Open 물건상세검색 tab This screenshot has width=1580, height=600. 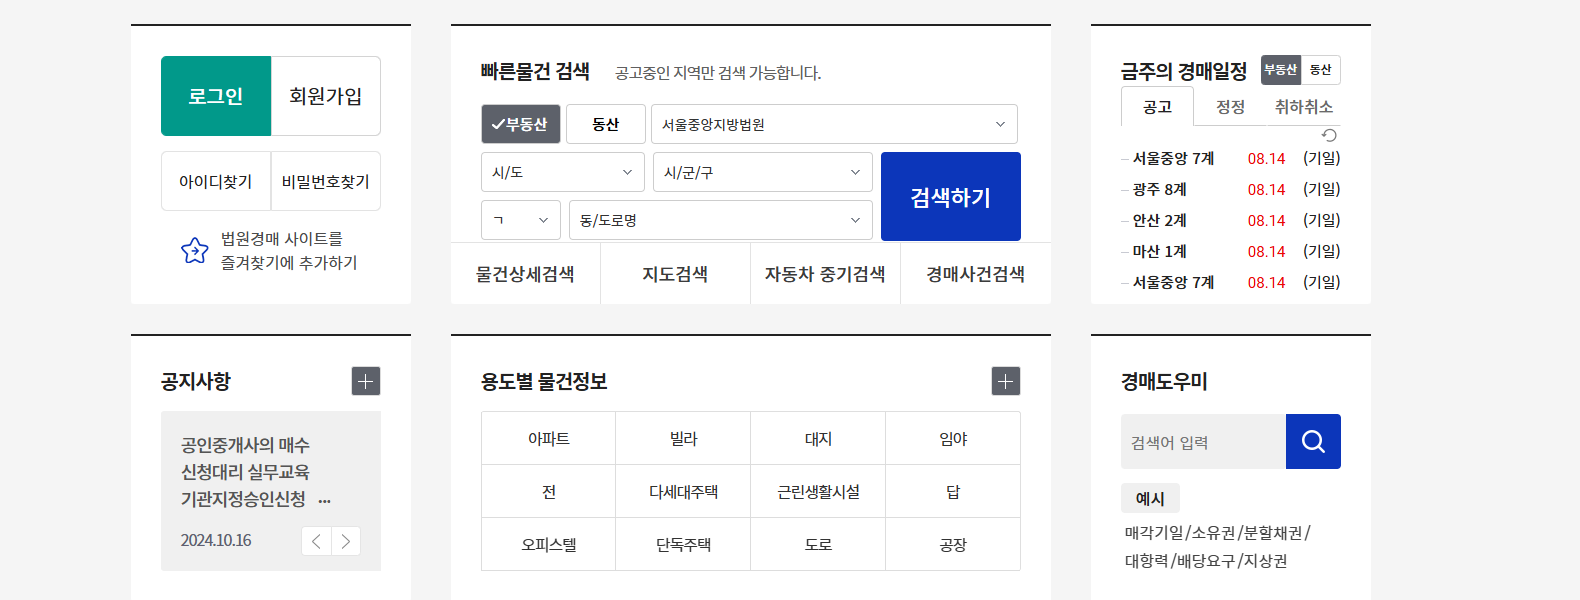point(526,274)
